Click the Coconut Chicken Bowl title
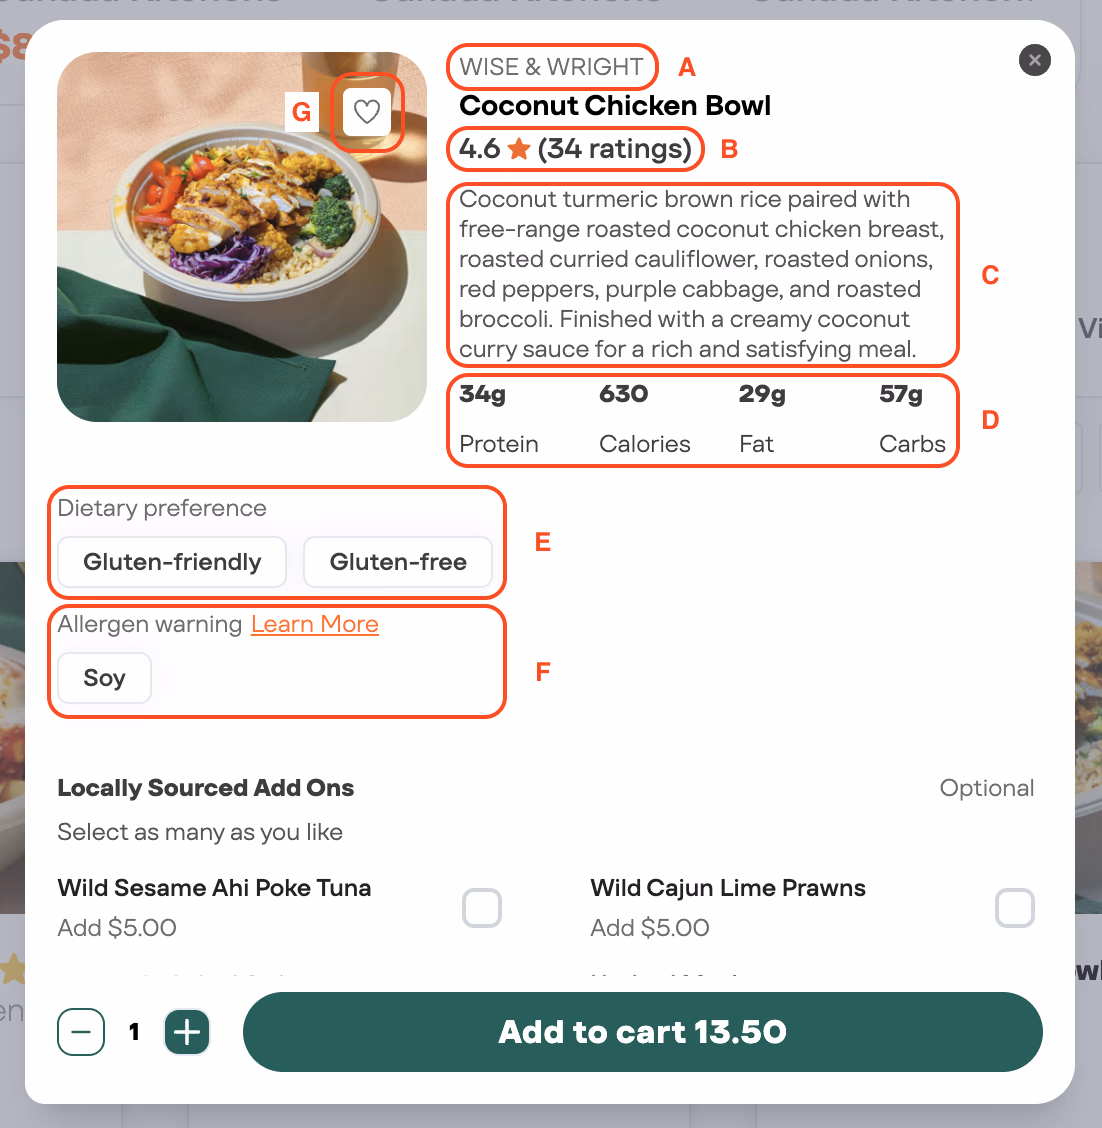The image size is (1102, 1128). 615,106
